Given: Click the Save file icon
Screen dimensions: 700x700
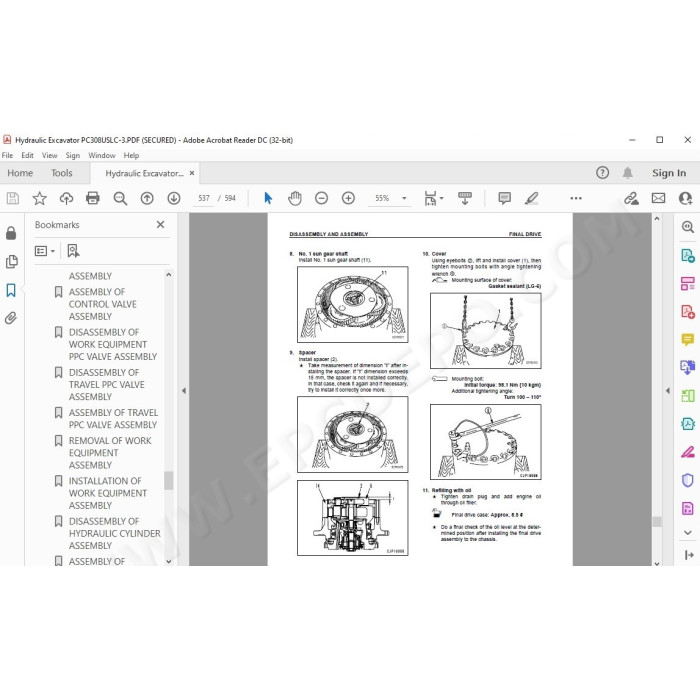Looking at the screenshot, I should pyautogui.click(x=12, y=198).
